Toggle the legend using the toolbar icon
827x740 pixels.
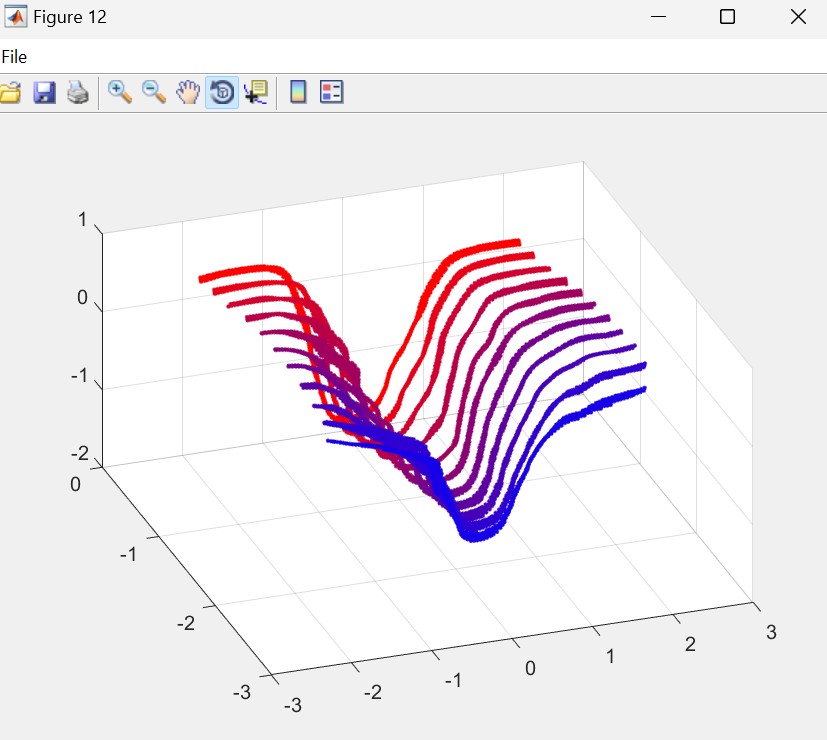click(331, 93)
